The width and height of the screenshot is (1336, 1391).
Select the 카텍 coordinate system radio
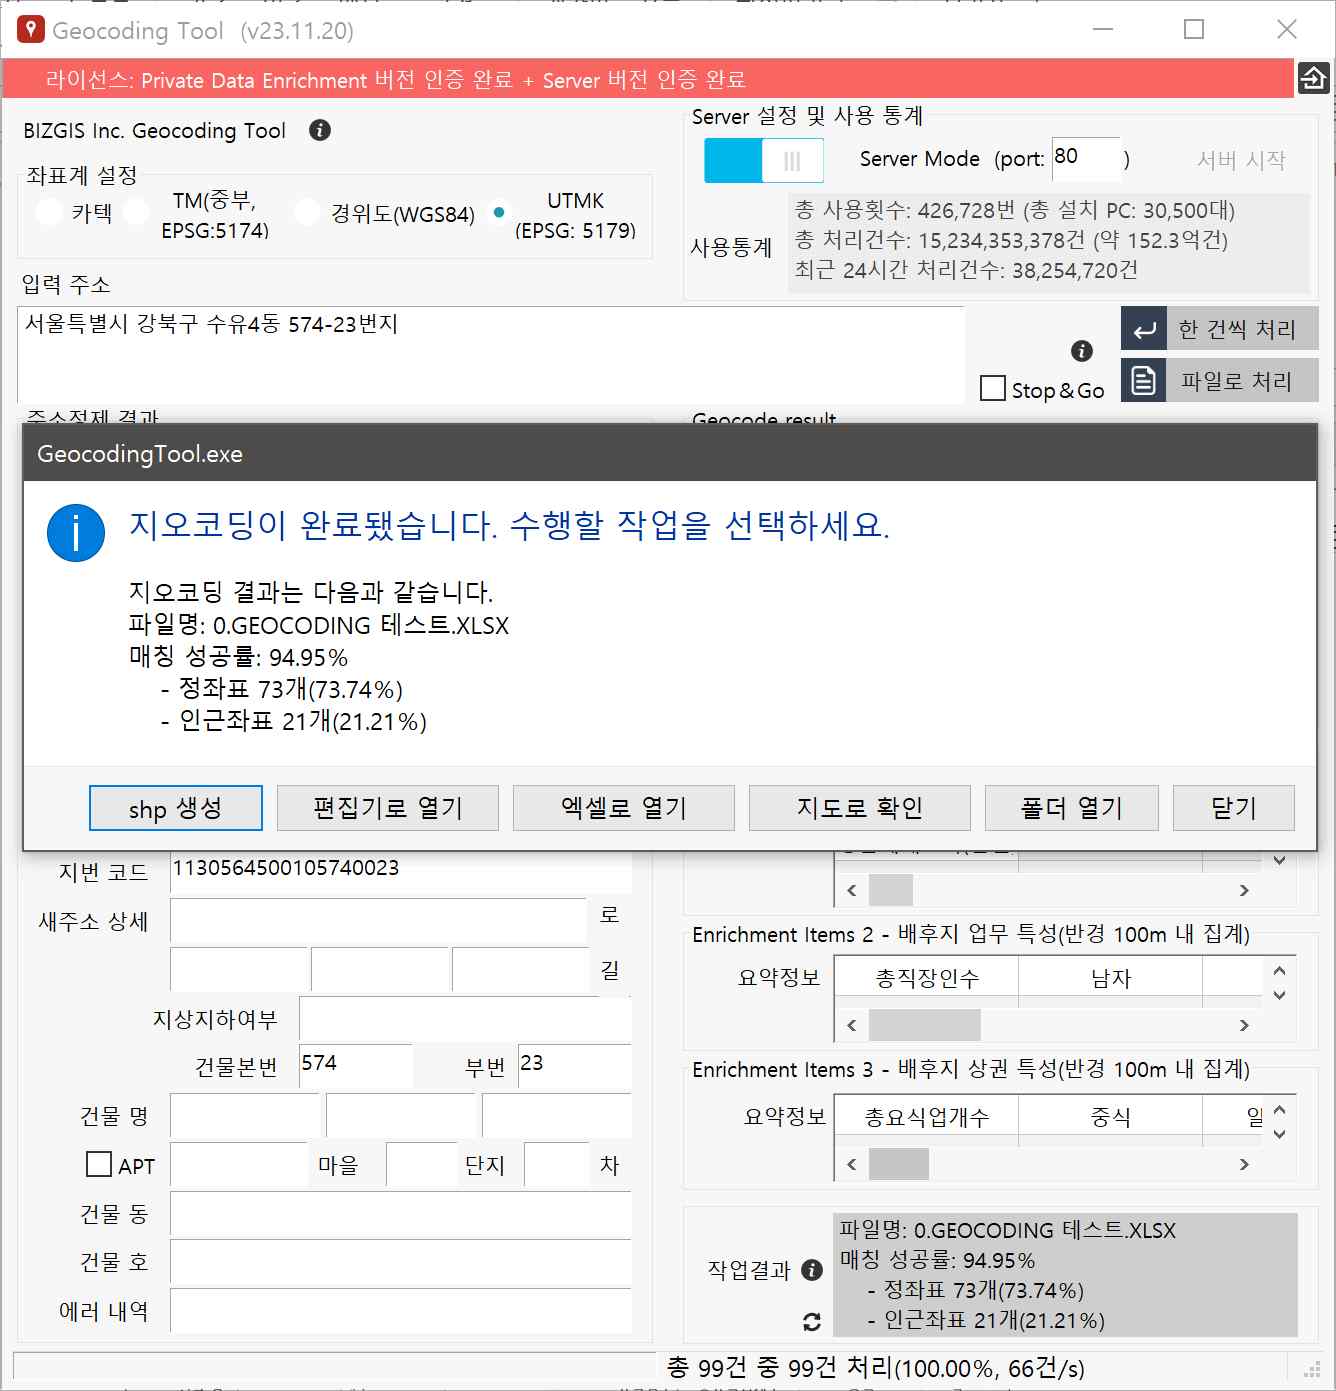[x=50, y=213]
